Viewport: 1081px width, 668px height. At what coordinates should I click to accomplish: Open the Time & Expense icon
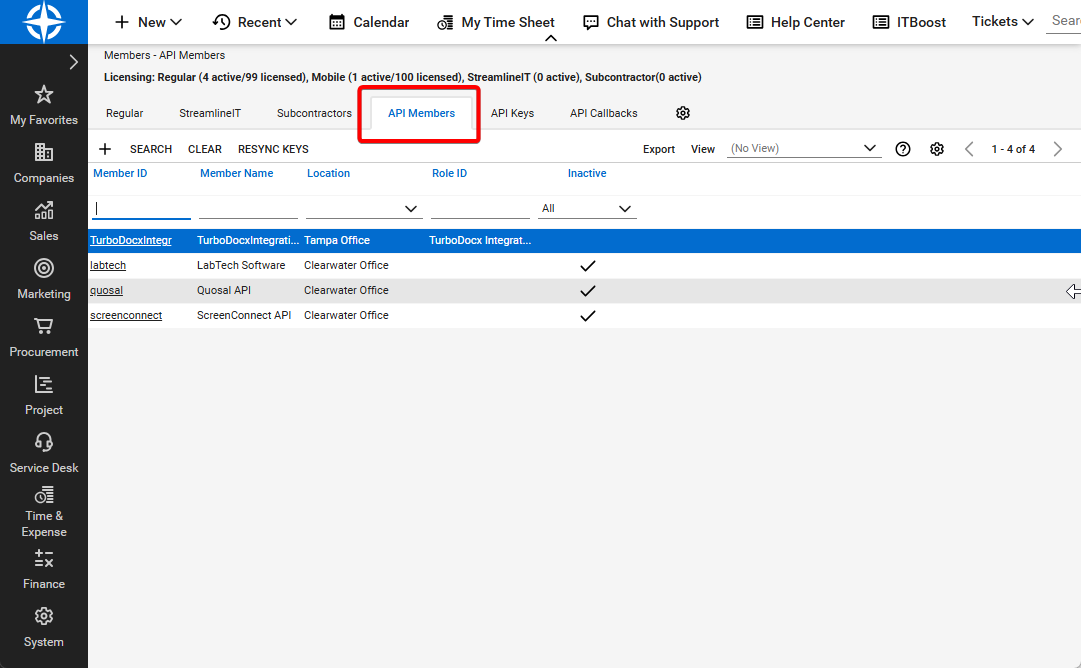pos(43,495)
